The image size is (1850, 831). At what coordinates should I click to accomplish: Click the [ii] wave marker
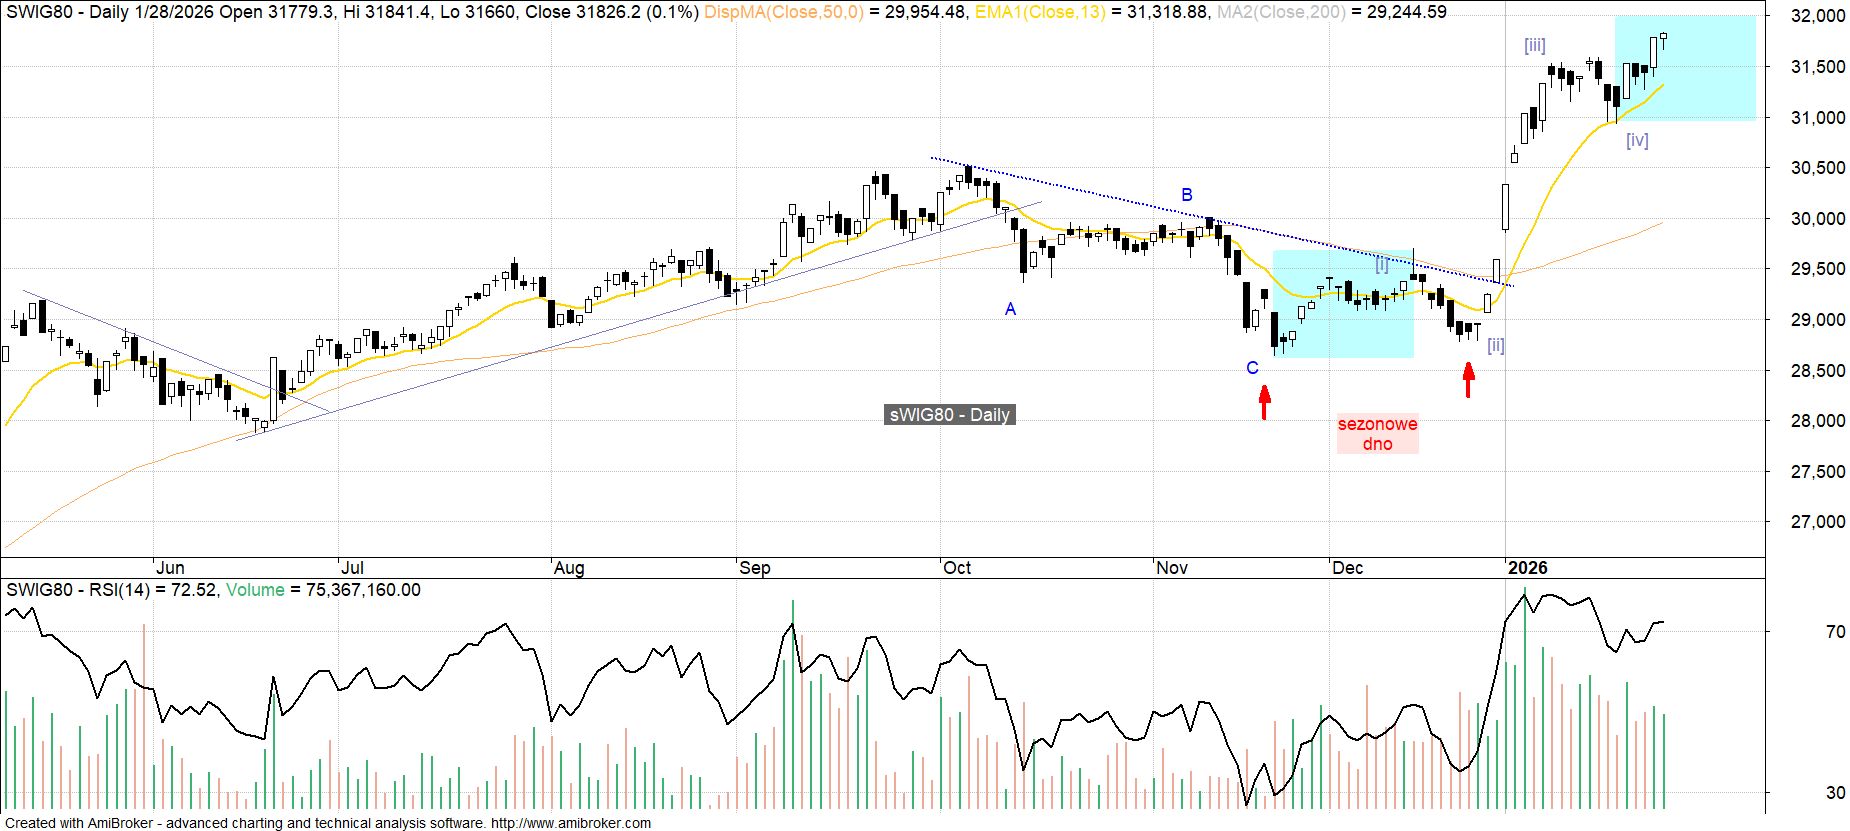pyautogui.click(x=1495, y=346)
